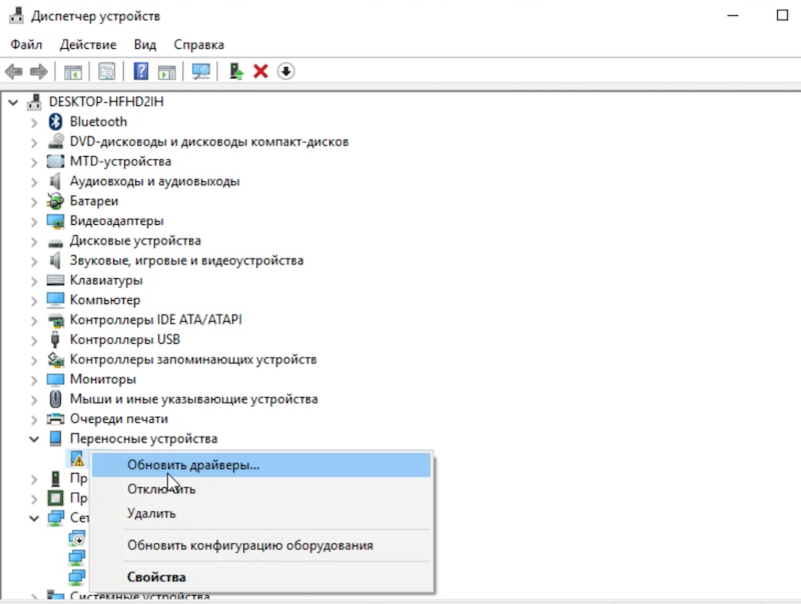Select the Переносные устройства label

pos(144,438)
